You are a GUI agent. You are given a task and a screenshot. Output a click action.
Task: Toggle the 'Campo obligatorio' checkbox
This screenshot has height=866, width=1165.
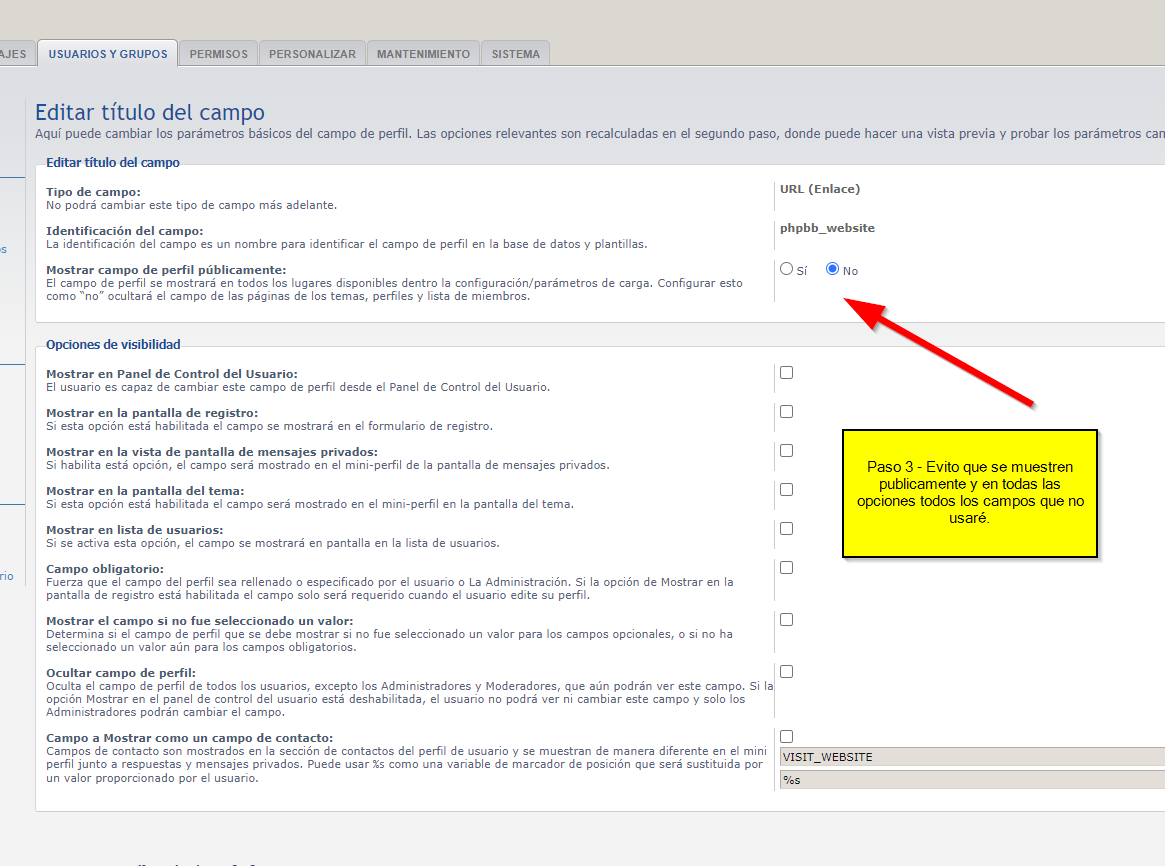(787, 568)
